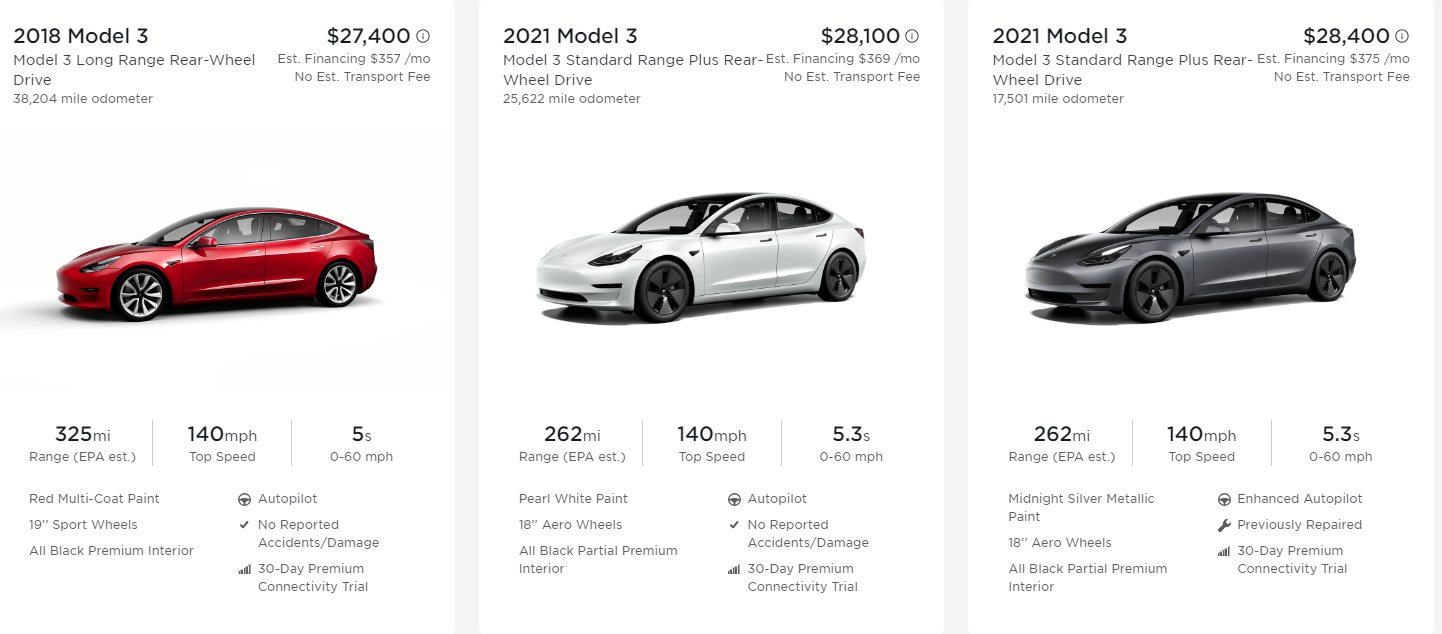Click info icon next to $28,400 price
This screenshot has height=634, width=1442.
tap(1402, 36)
